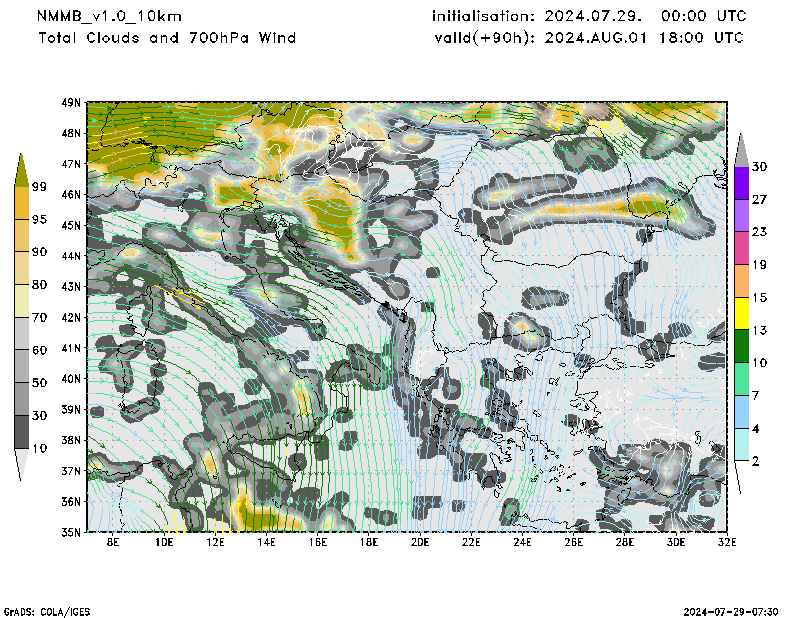Select the yellow swatch between 13 and 15
This screenshot has width=800, height=618.
pos(742,314)
